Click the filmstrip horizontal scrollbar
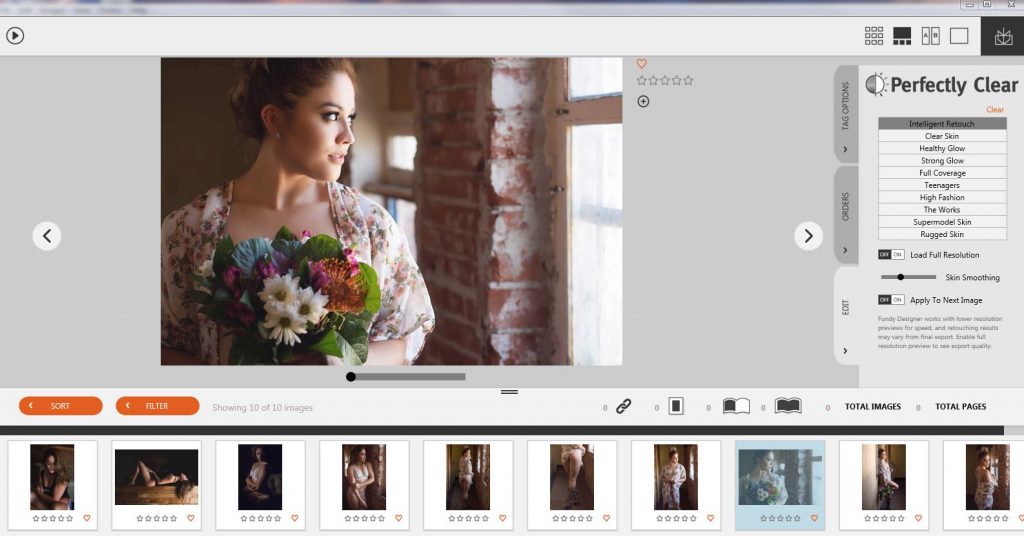The width and height of the screenshot is (1024, 536). (502, 430)
